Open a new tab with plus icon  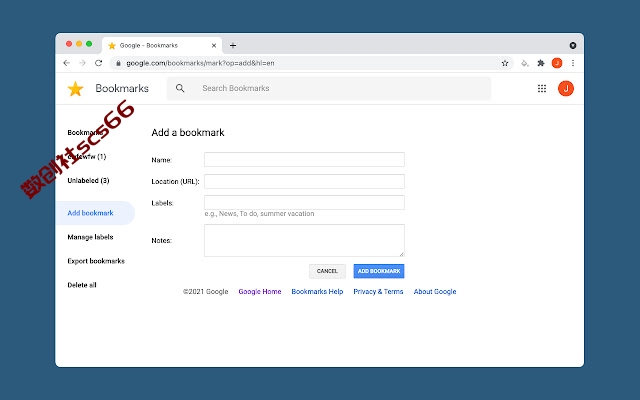point(233,45)
